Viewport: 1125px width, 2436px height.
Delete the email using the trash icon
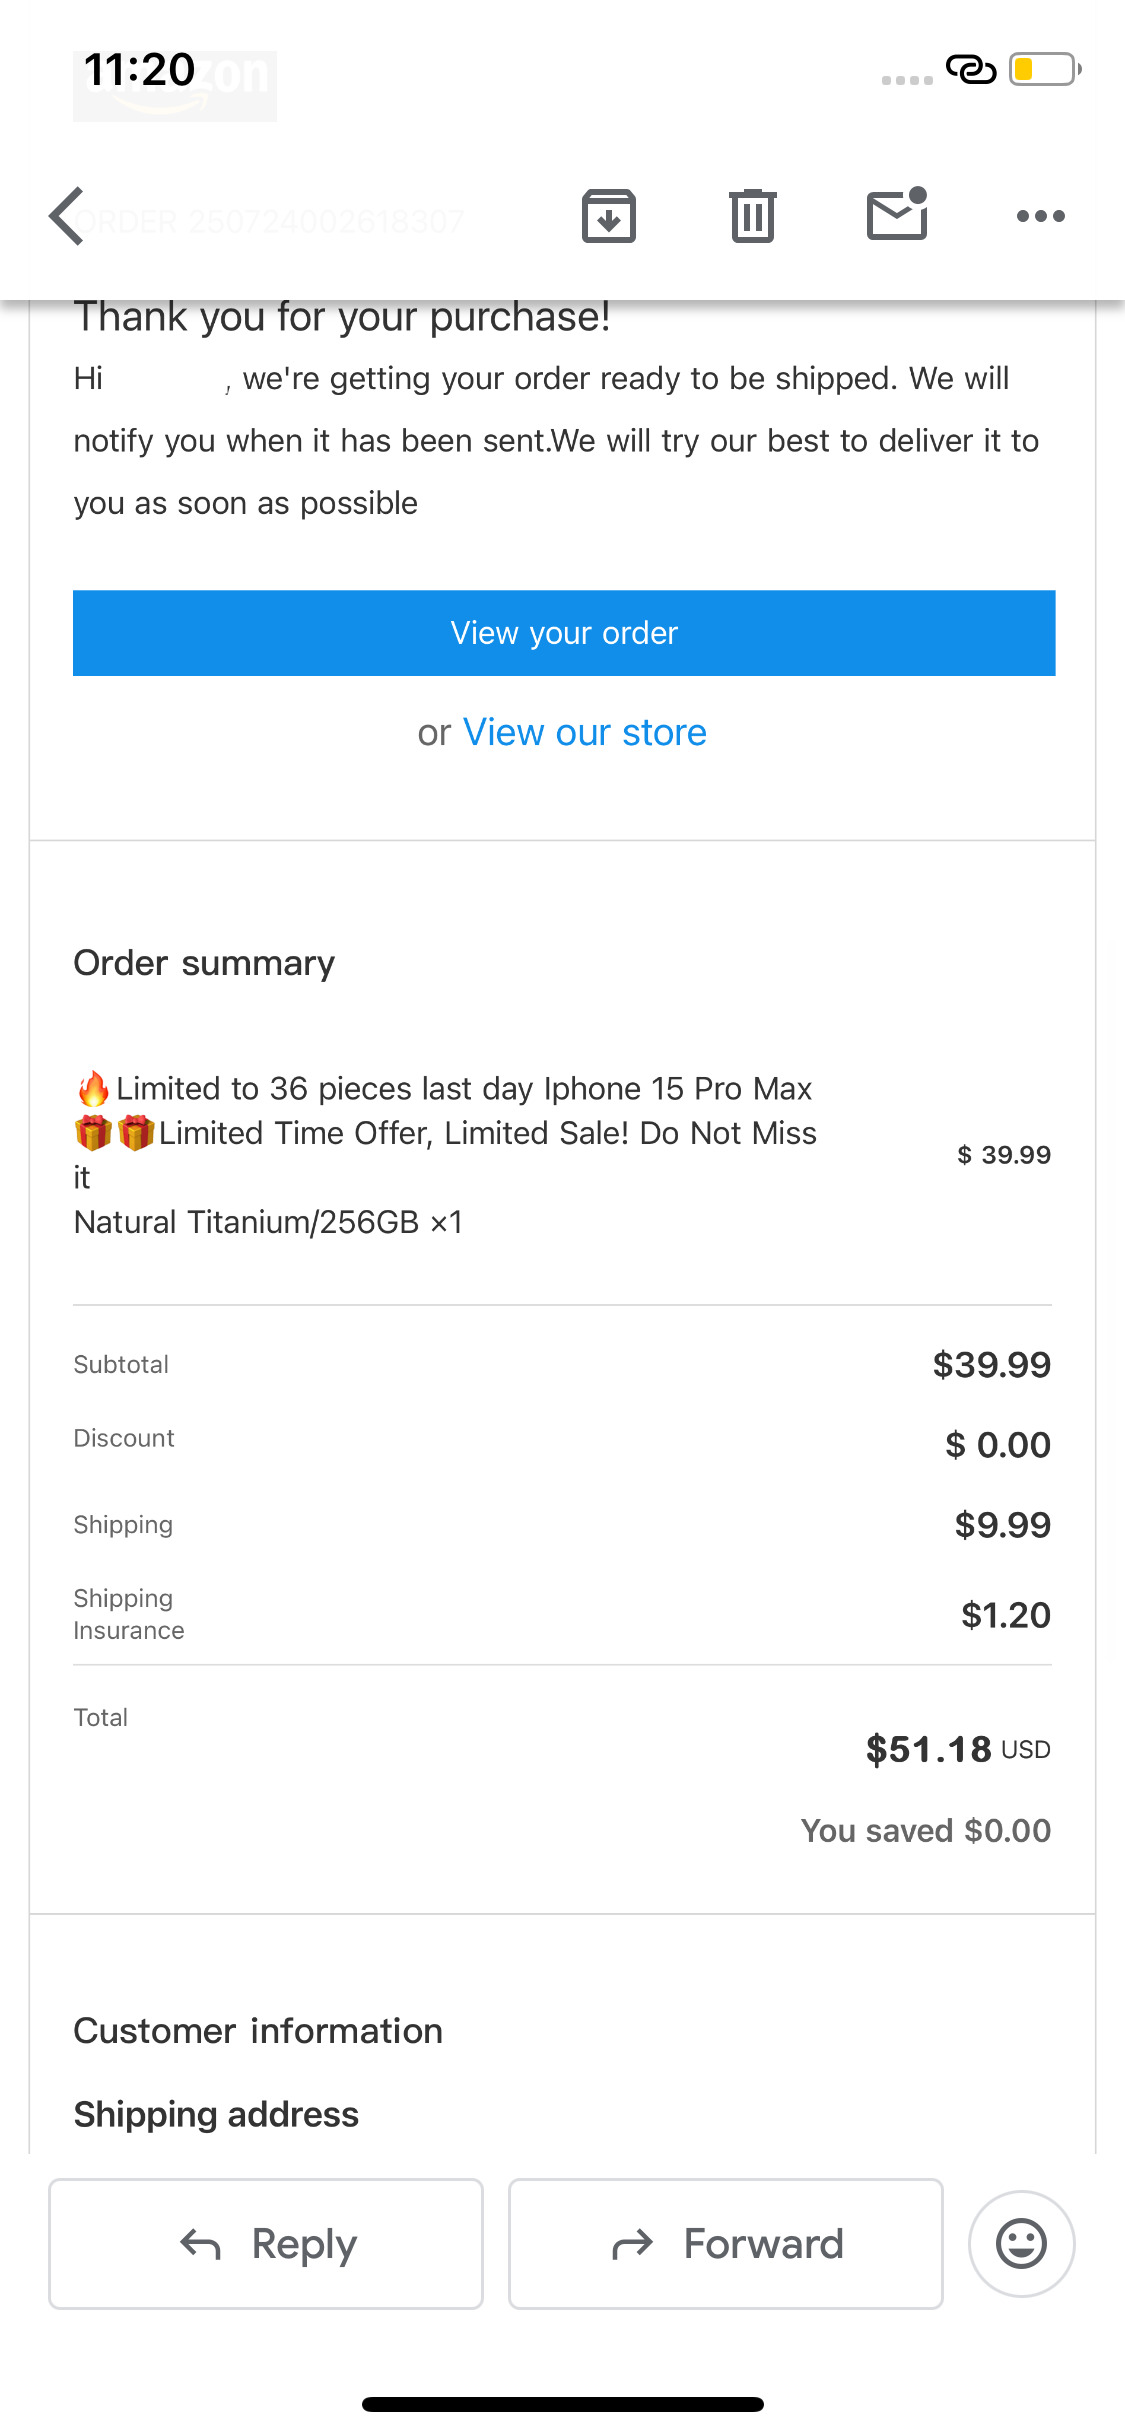752,216
